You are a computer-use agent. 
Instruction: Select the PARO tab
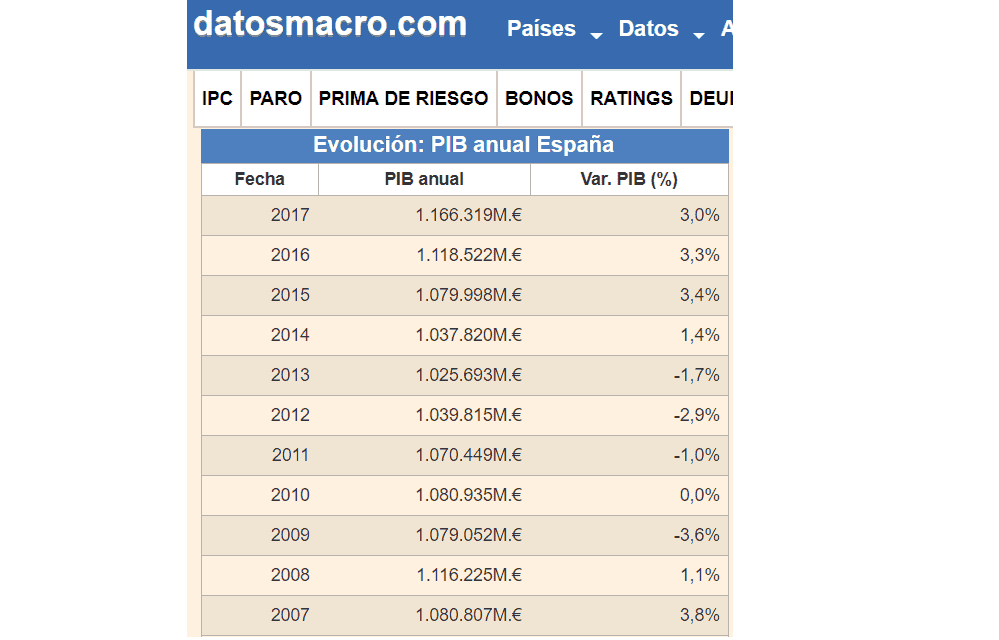point(276,98)
